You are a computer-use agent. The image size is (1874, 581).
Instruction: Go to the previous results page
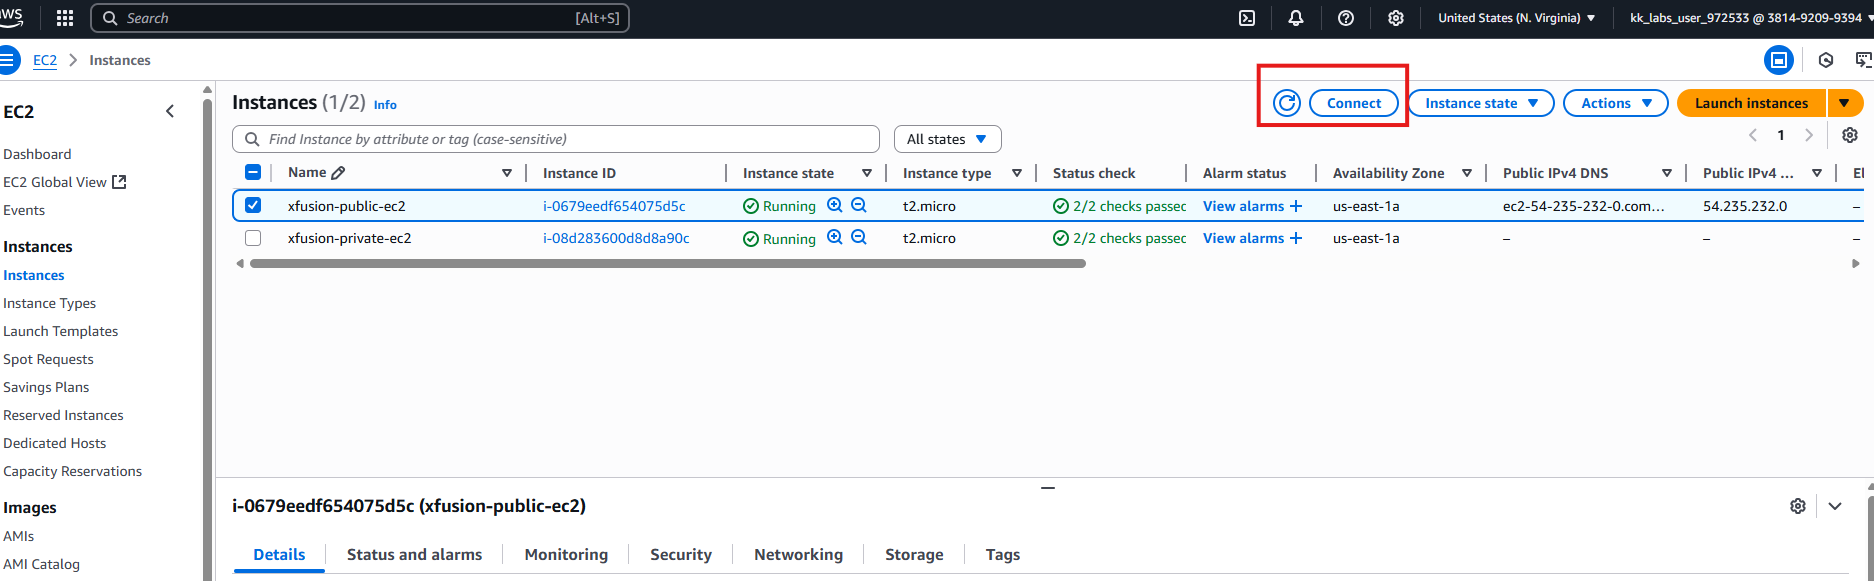click(1753, 135)
